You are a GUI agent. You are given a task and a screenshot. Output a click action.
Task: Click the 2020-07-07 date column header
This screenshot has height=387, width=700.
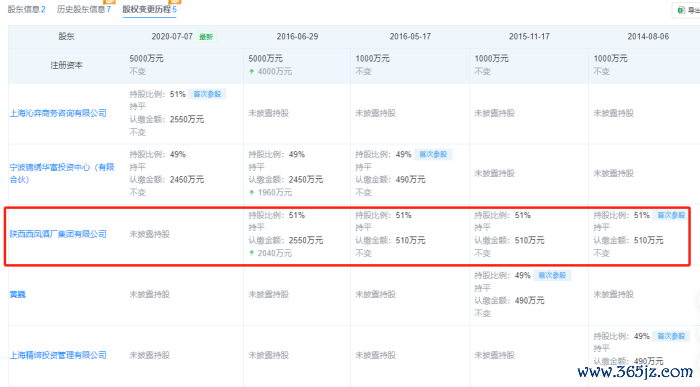point(172,37)
